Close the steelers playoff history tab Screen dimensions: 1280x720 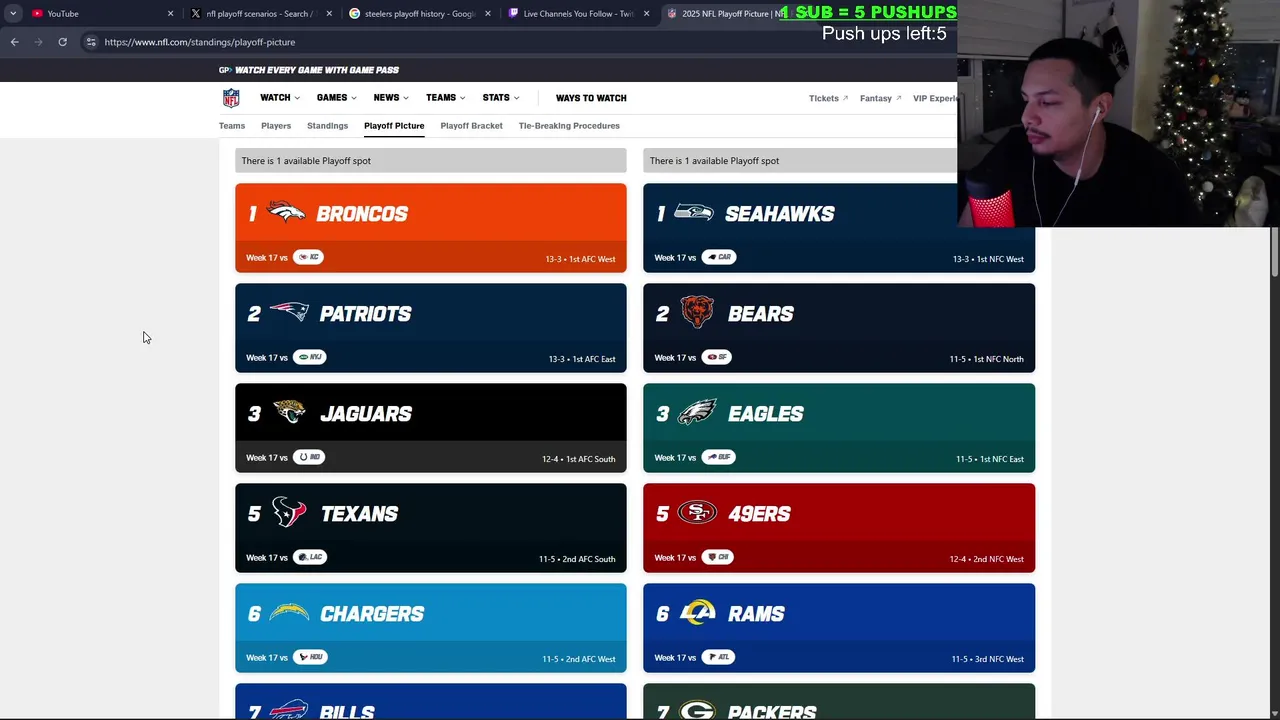point(488,14)
